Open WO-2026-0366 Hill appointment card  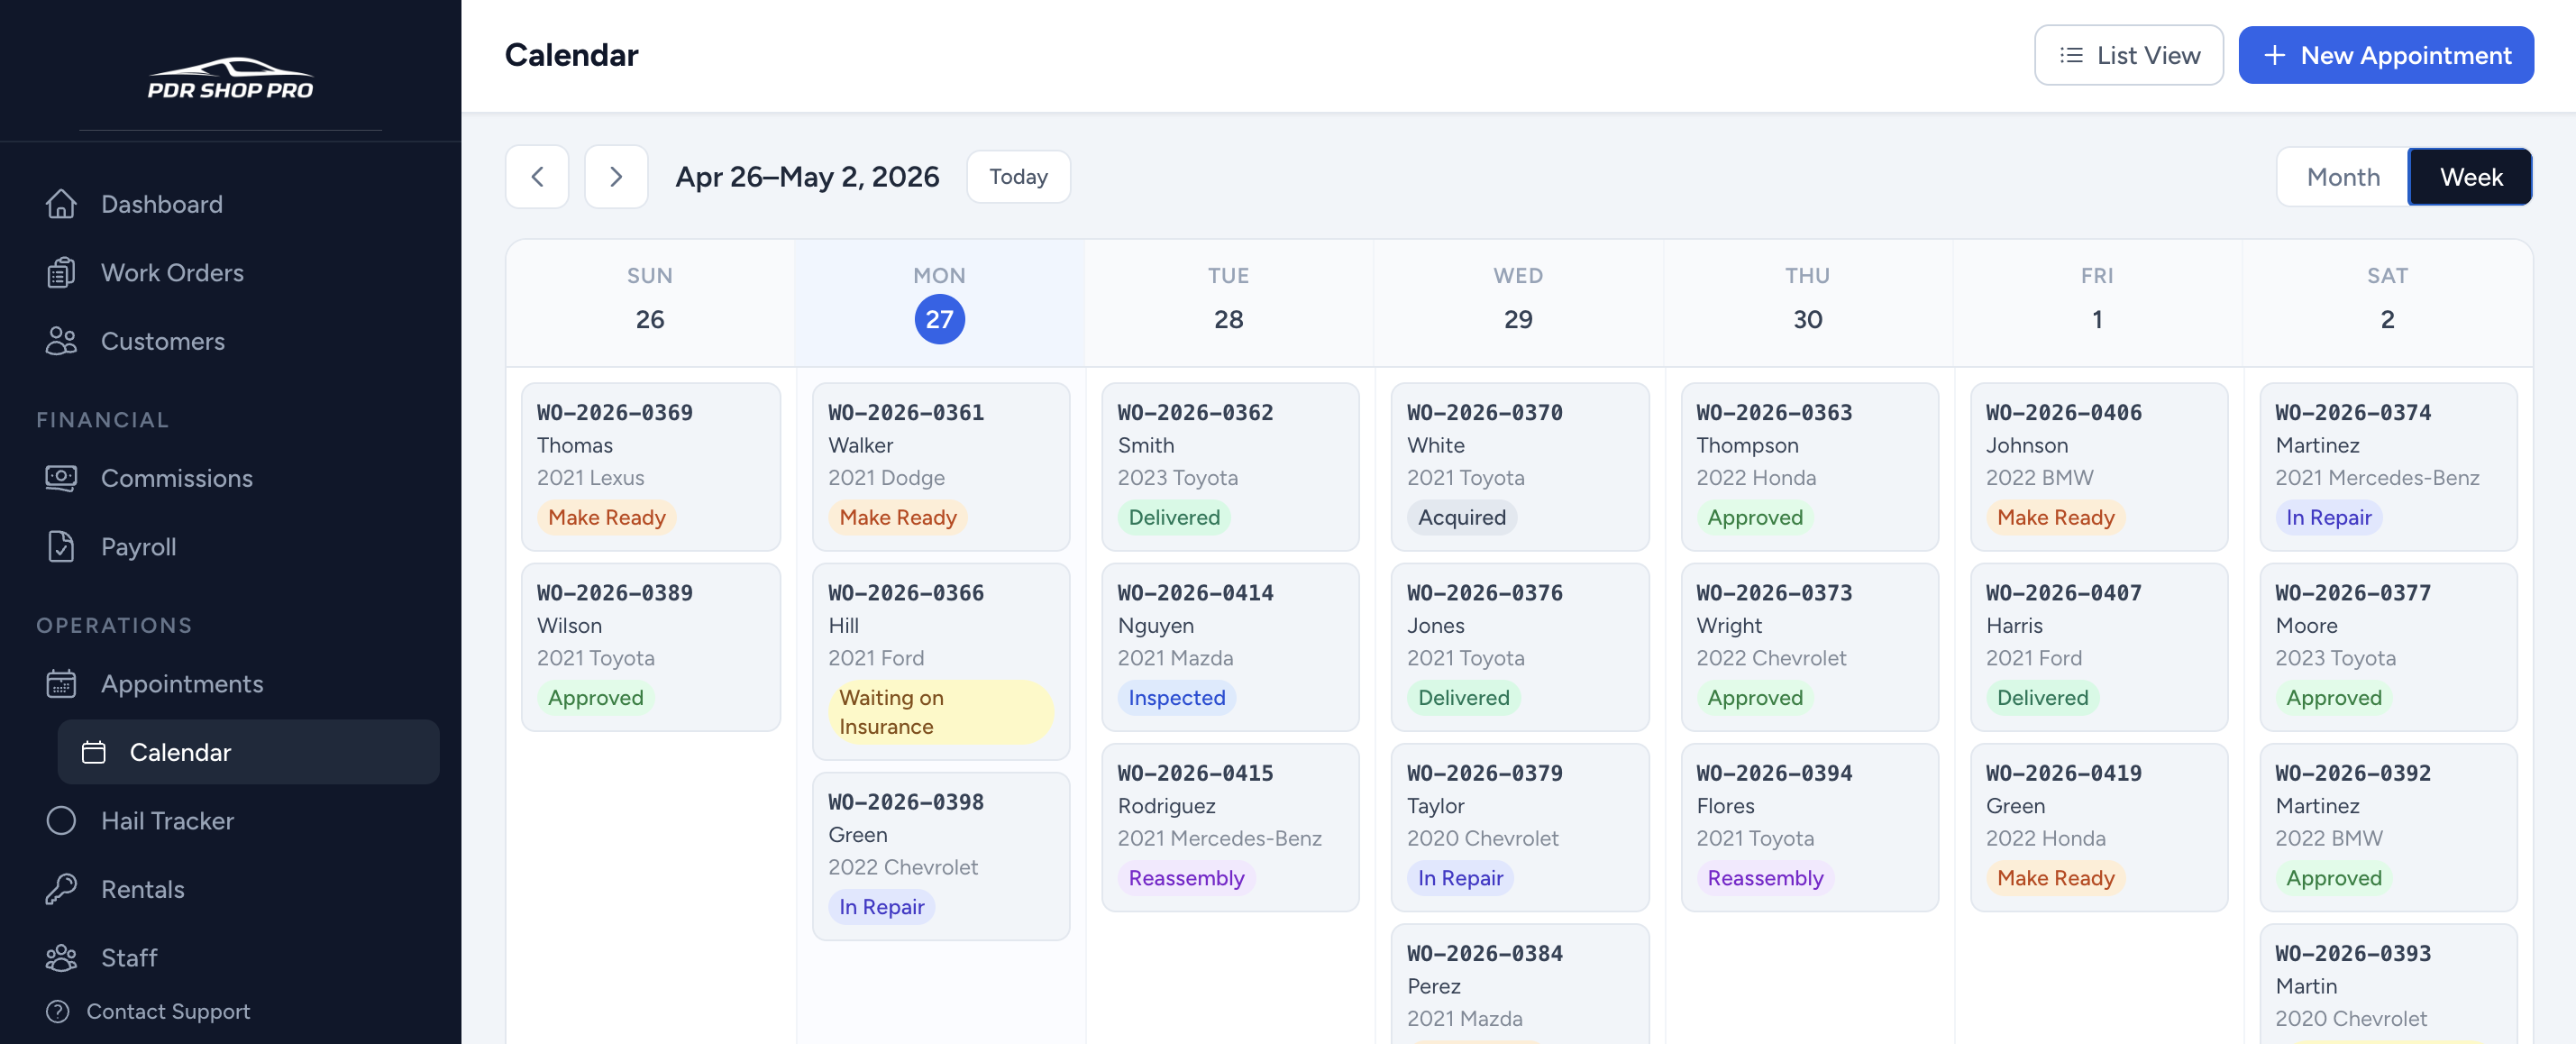click(x=941, y=661)
